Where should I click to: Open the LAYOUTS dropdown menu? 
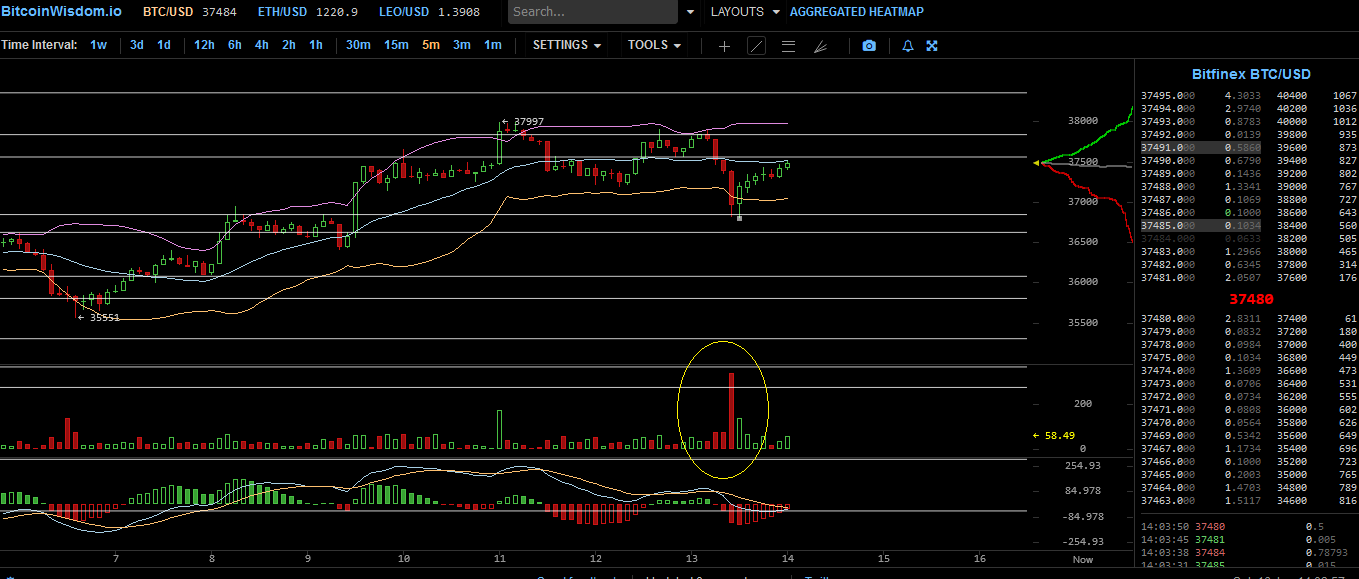pos(744,12)
